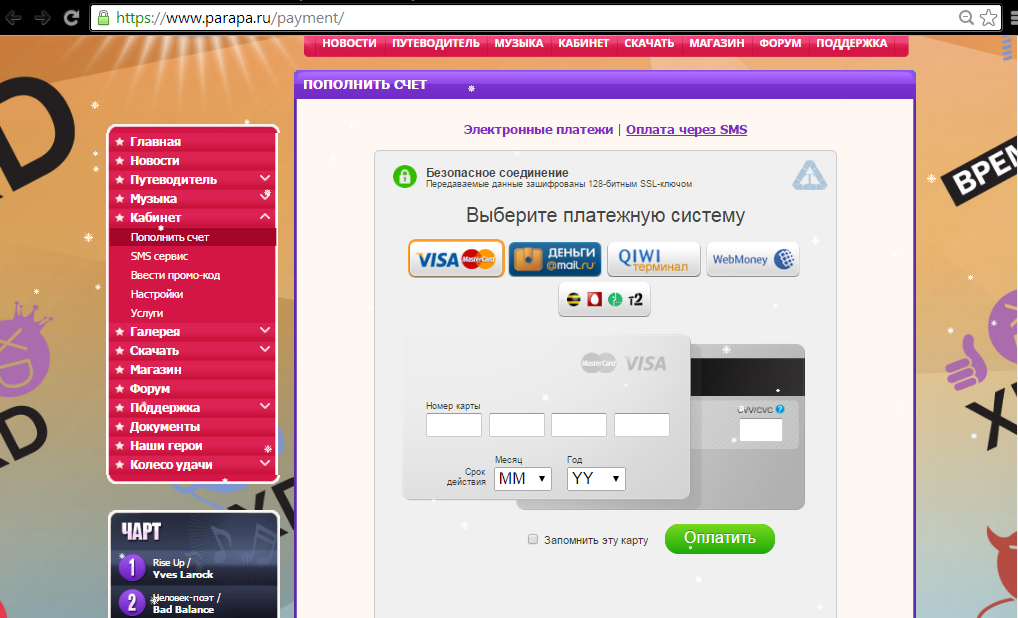Screen dimensions: 1018x618
Task: Select QIWI терминал payment option
Action: (653, 259)
